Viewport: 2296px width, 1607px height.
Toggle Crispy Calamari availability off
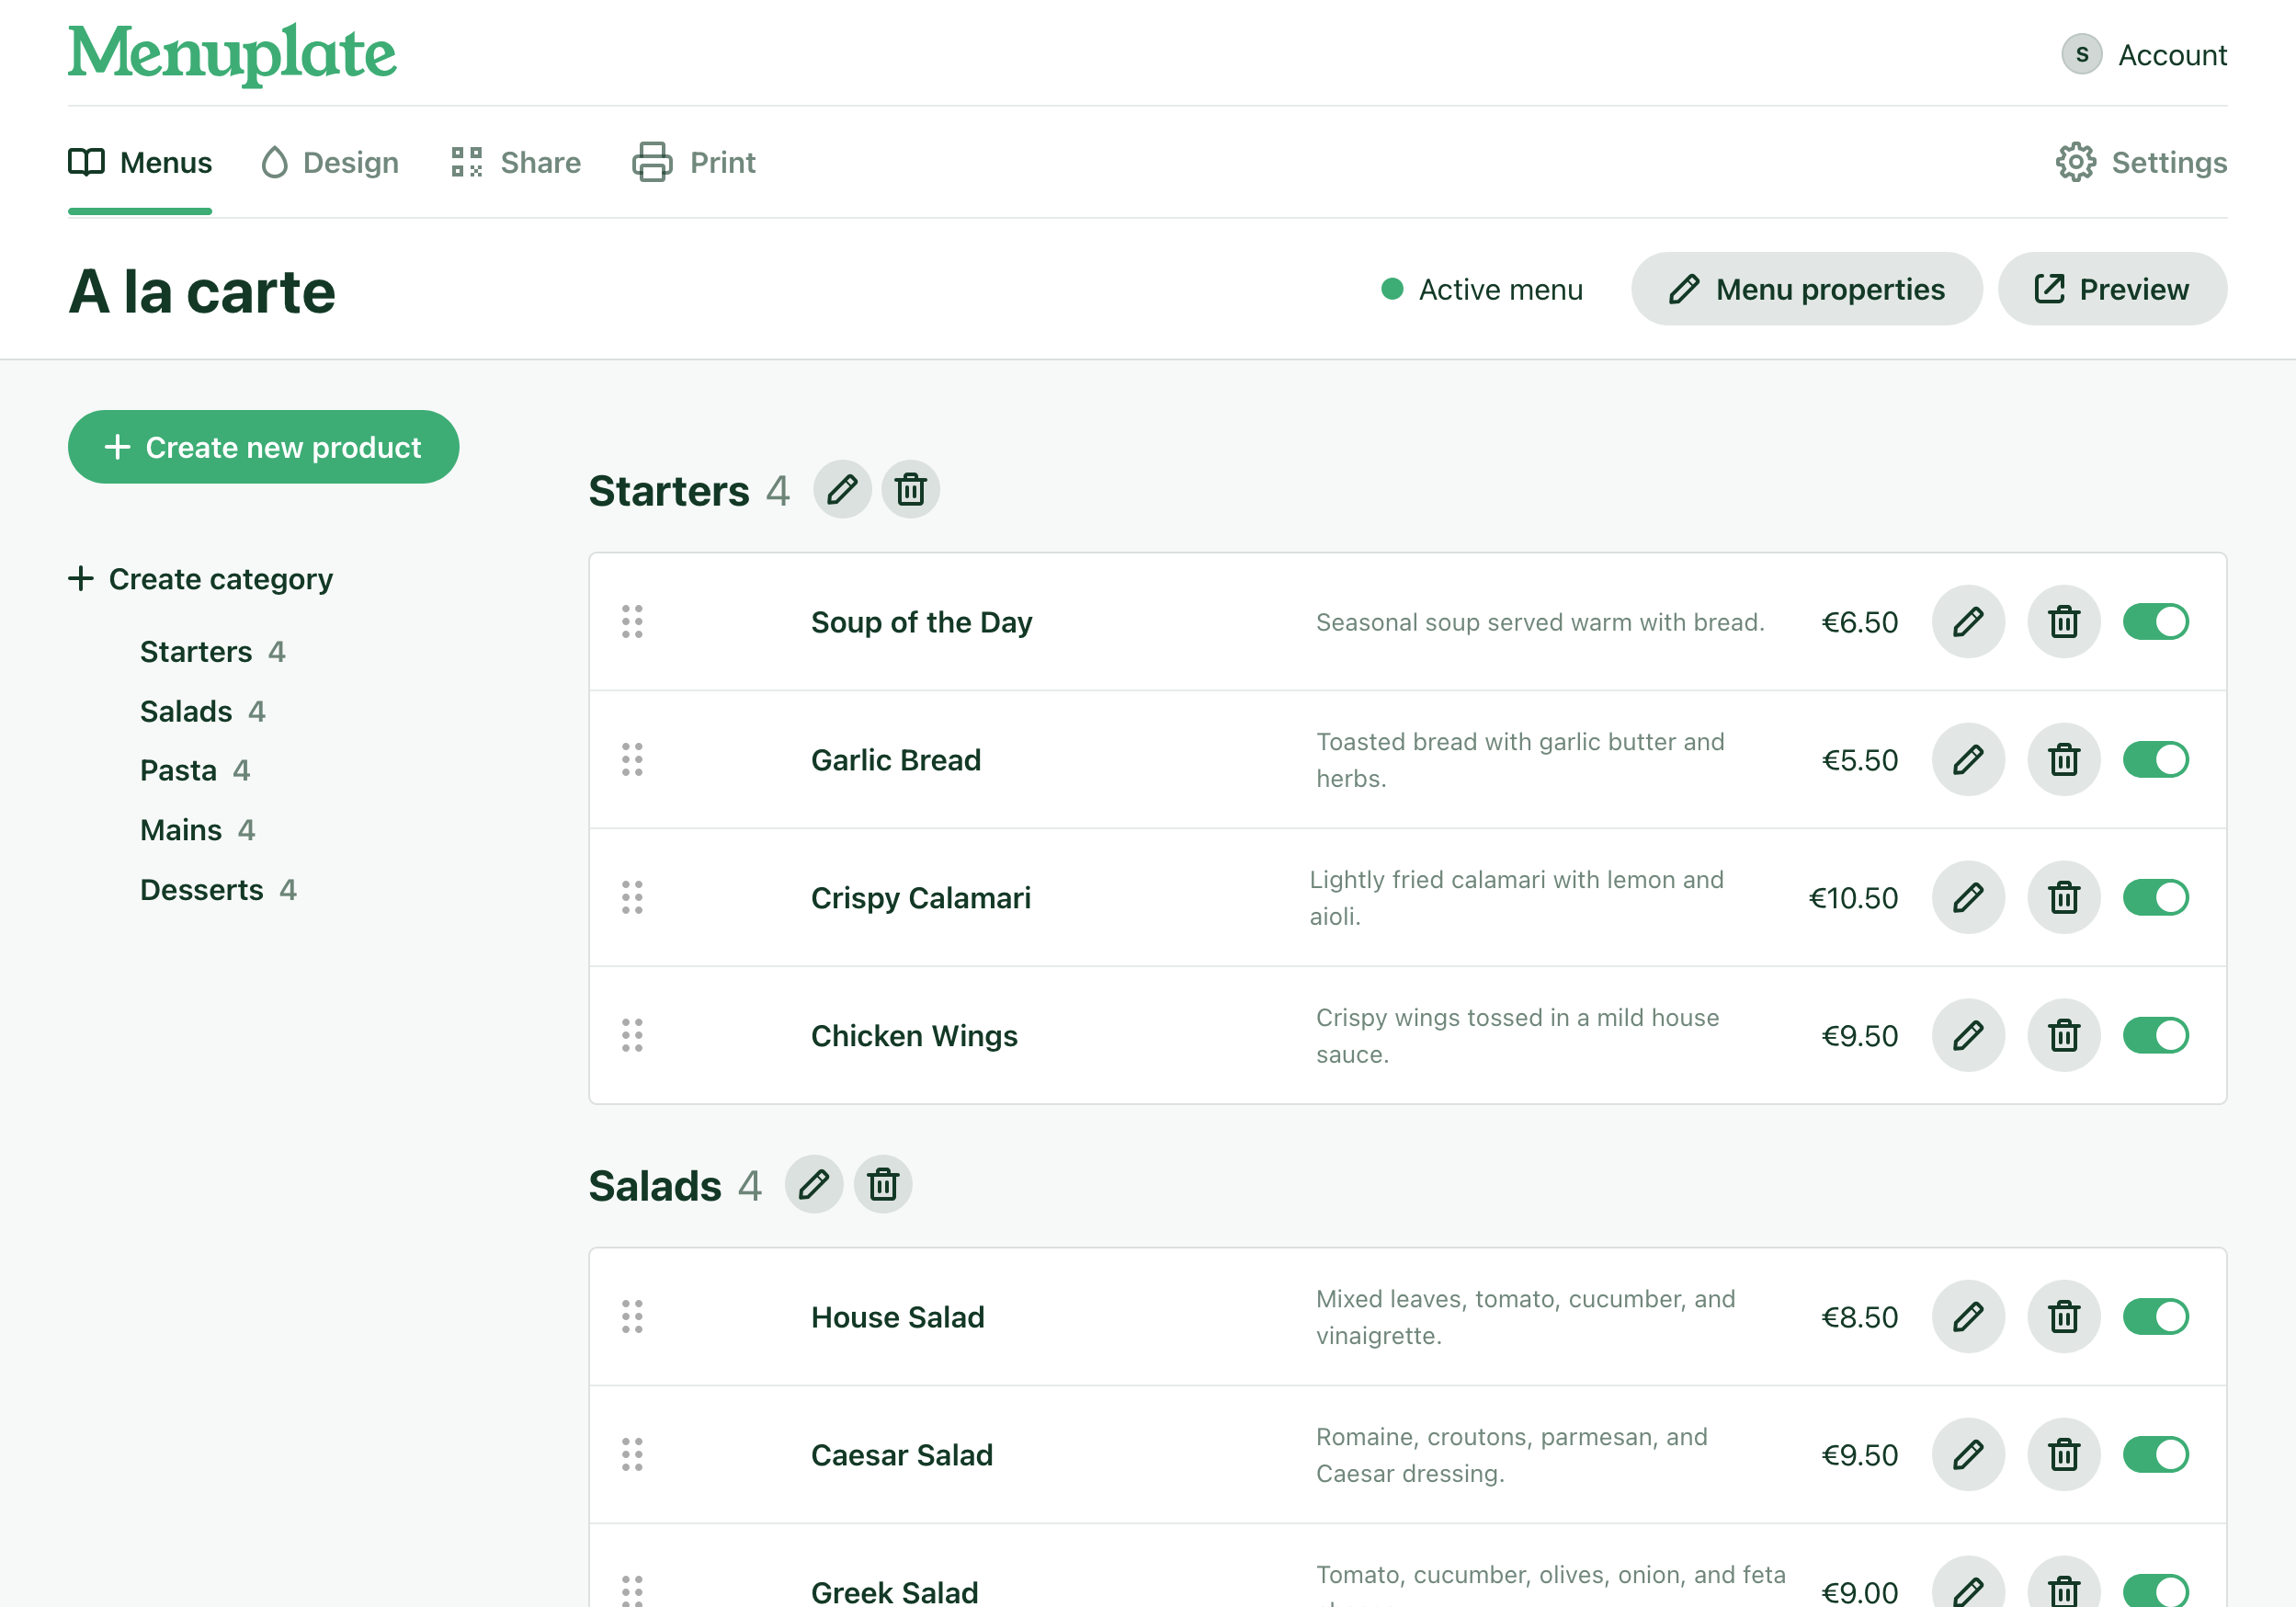tap(2155, 898)
